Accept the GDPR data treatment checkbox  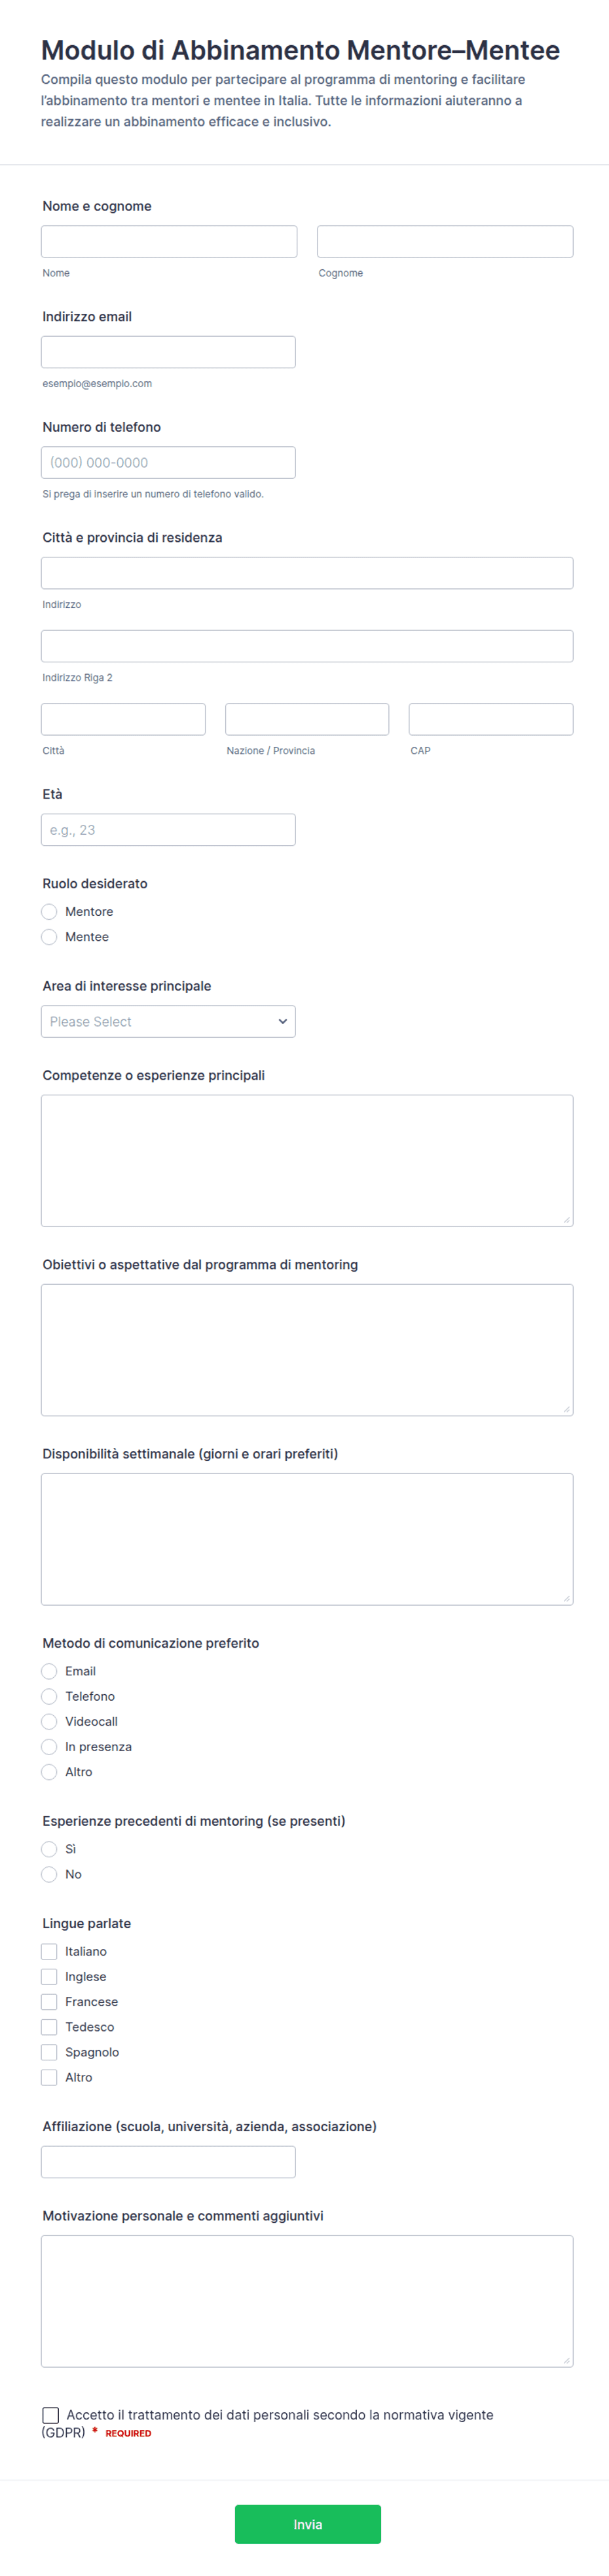(x=51, y=2414)
